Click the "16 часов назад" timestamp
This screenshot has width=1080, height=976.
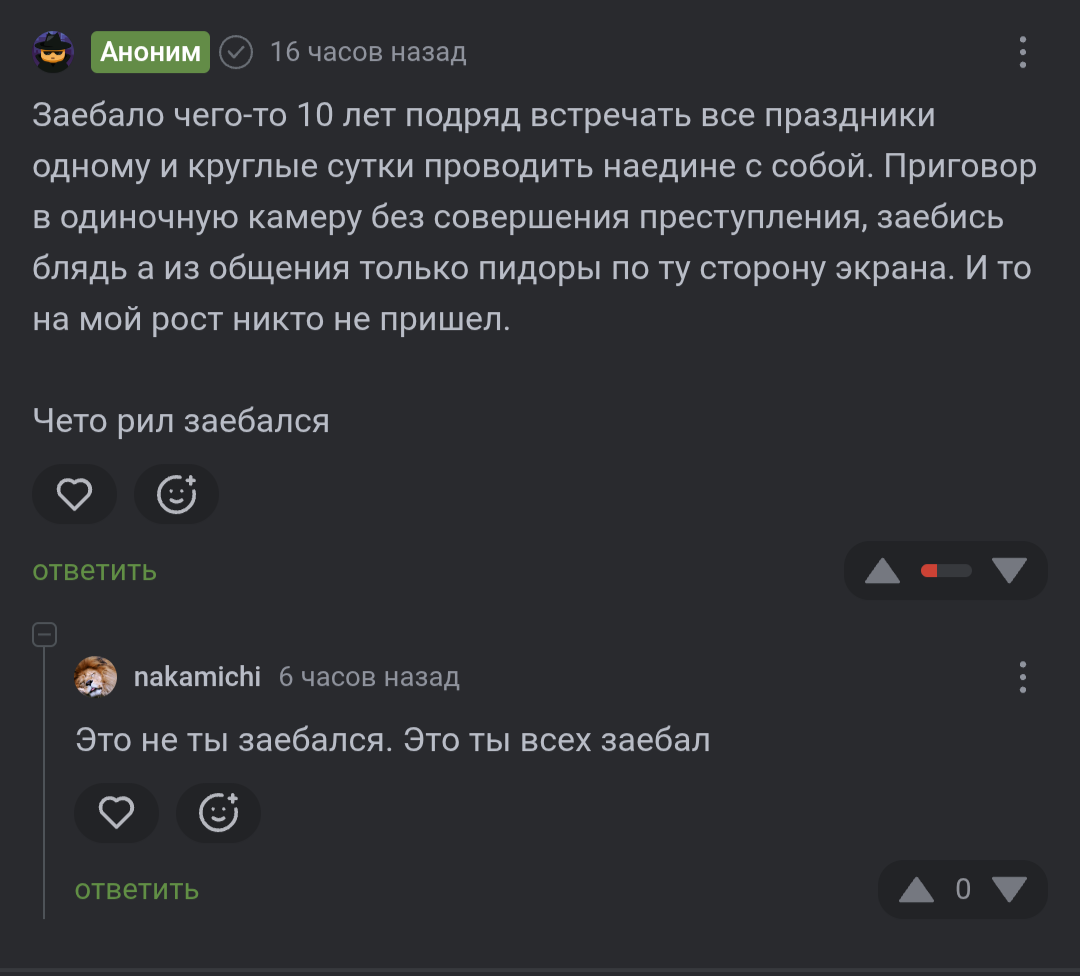coord(368,52)
